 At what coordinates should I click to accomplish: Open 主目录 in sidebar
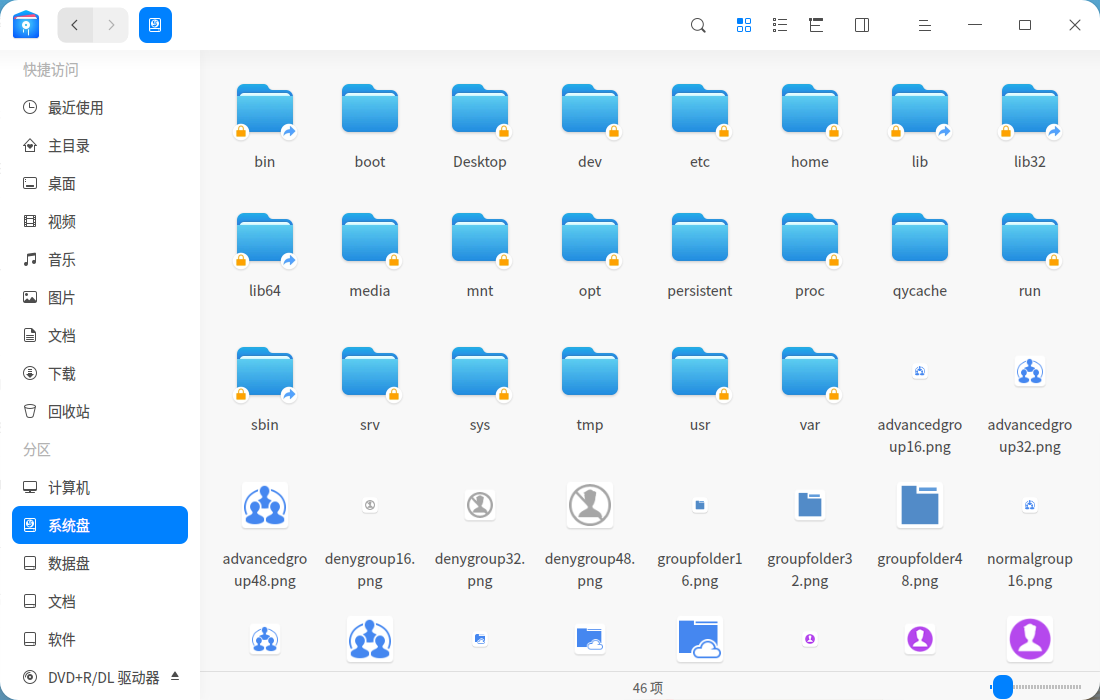point(100,145)
